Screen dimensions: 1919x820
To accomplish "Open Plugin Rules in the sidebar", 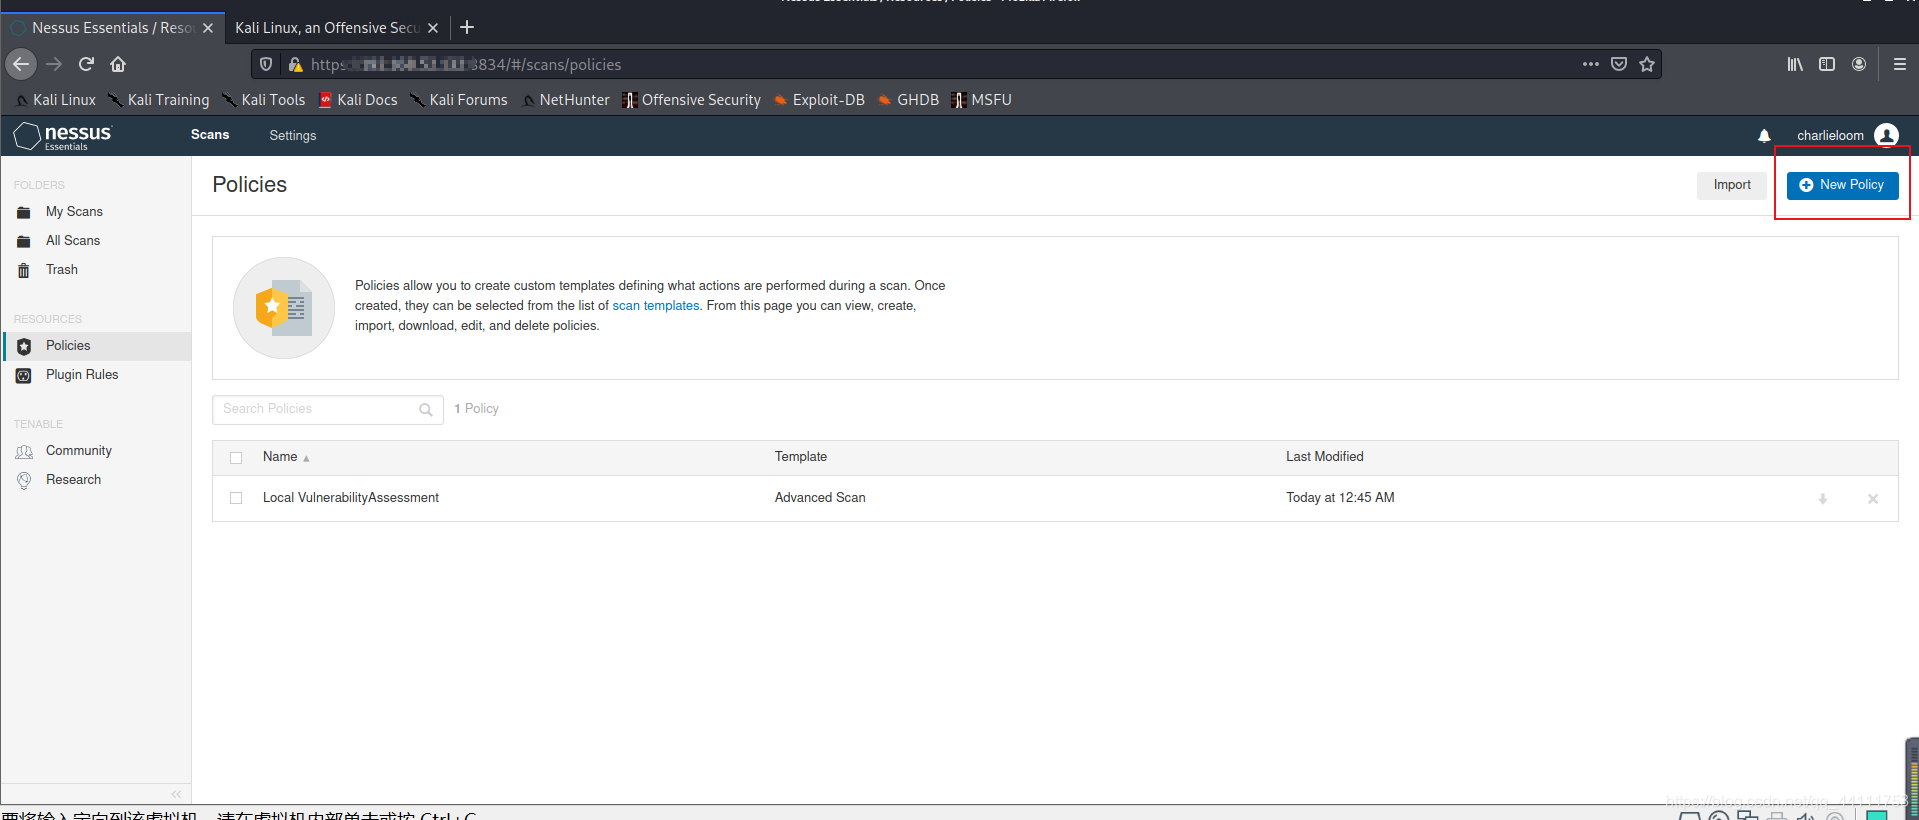I will (82, 375).
